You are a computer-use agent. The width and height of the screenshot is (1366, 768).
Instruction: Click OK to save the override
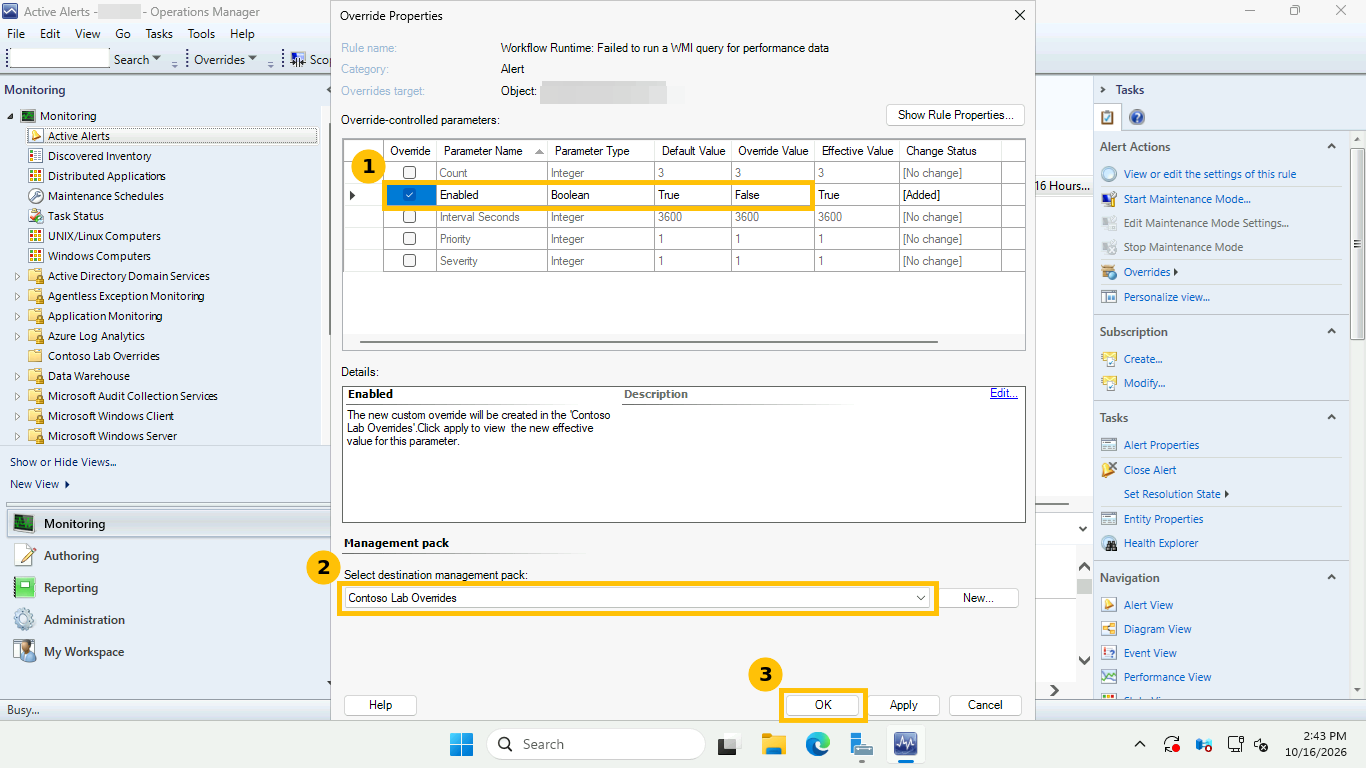tap(823, 705)
